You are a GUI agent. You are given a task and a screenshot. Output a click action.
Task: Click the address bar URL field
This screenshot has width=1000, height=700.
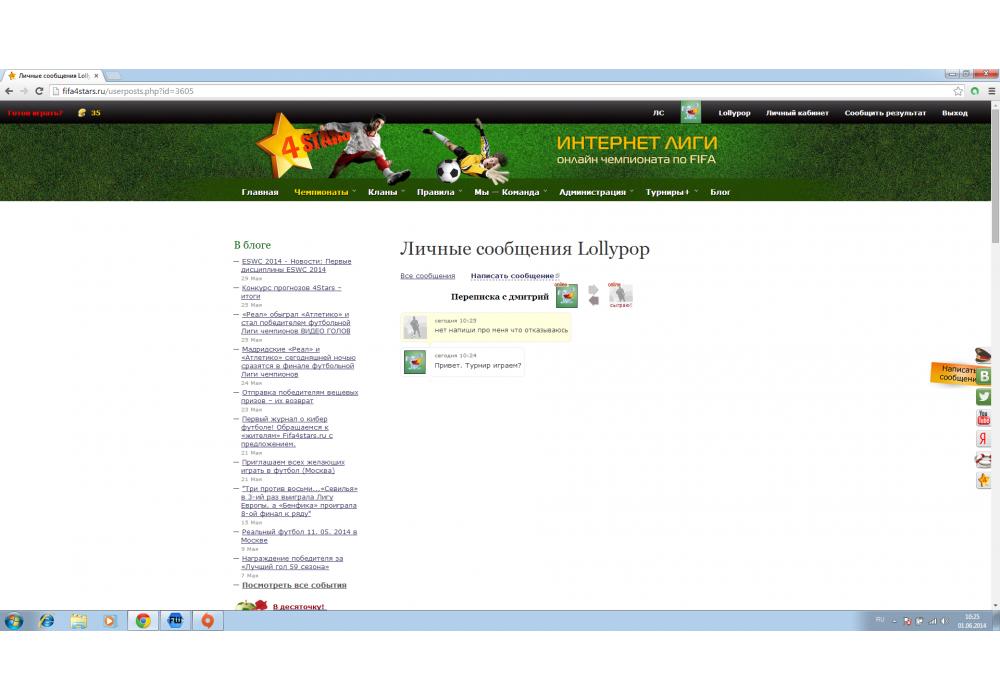click(497, 91)
